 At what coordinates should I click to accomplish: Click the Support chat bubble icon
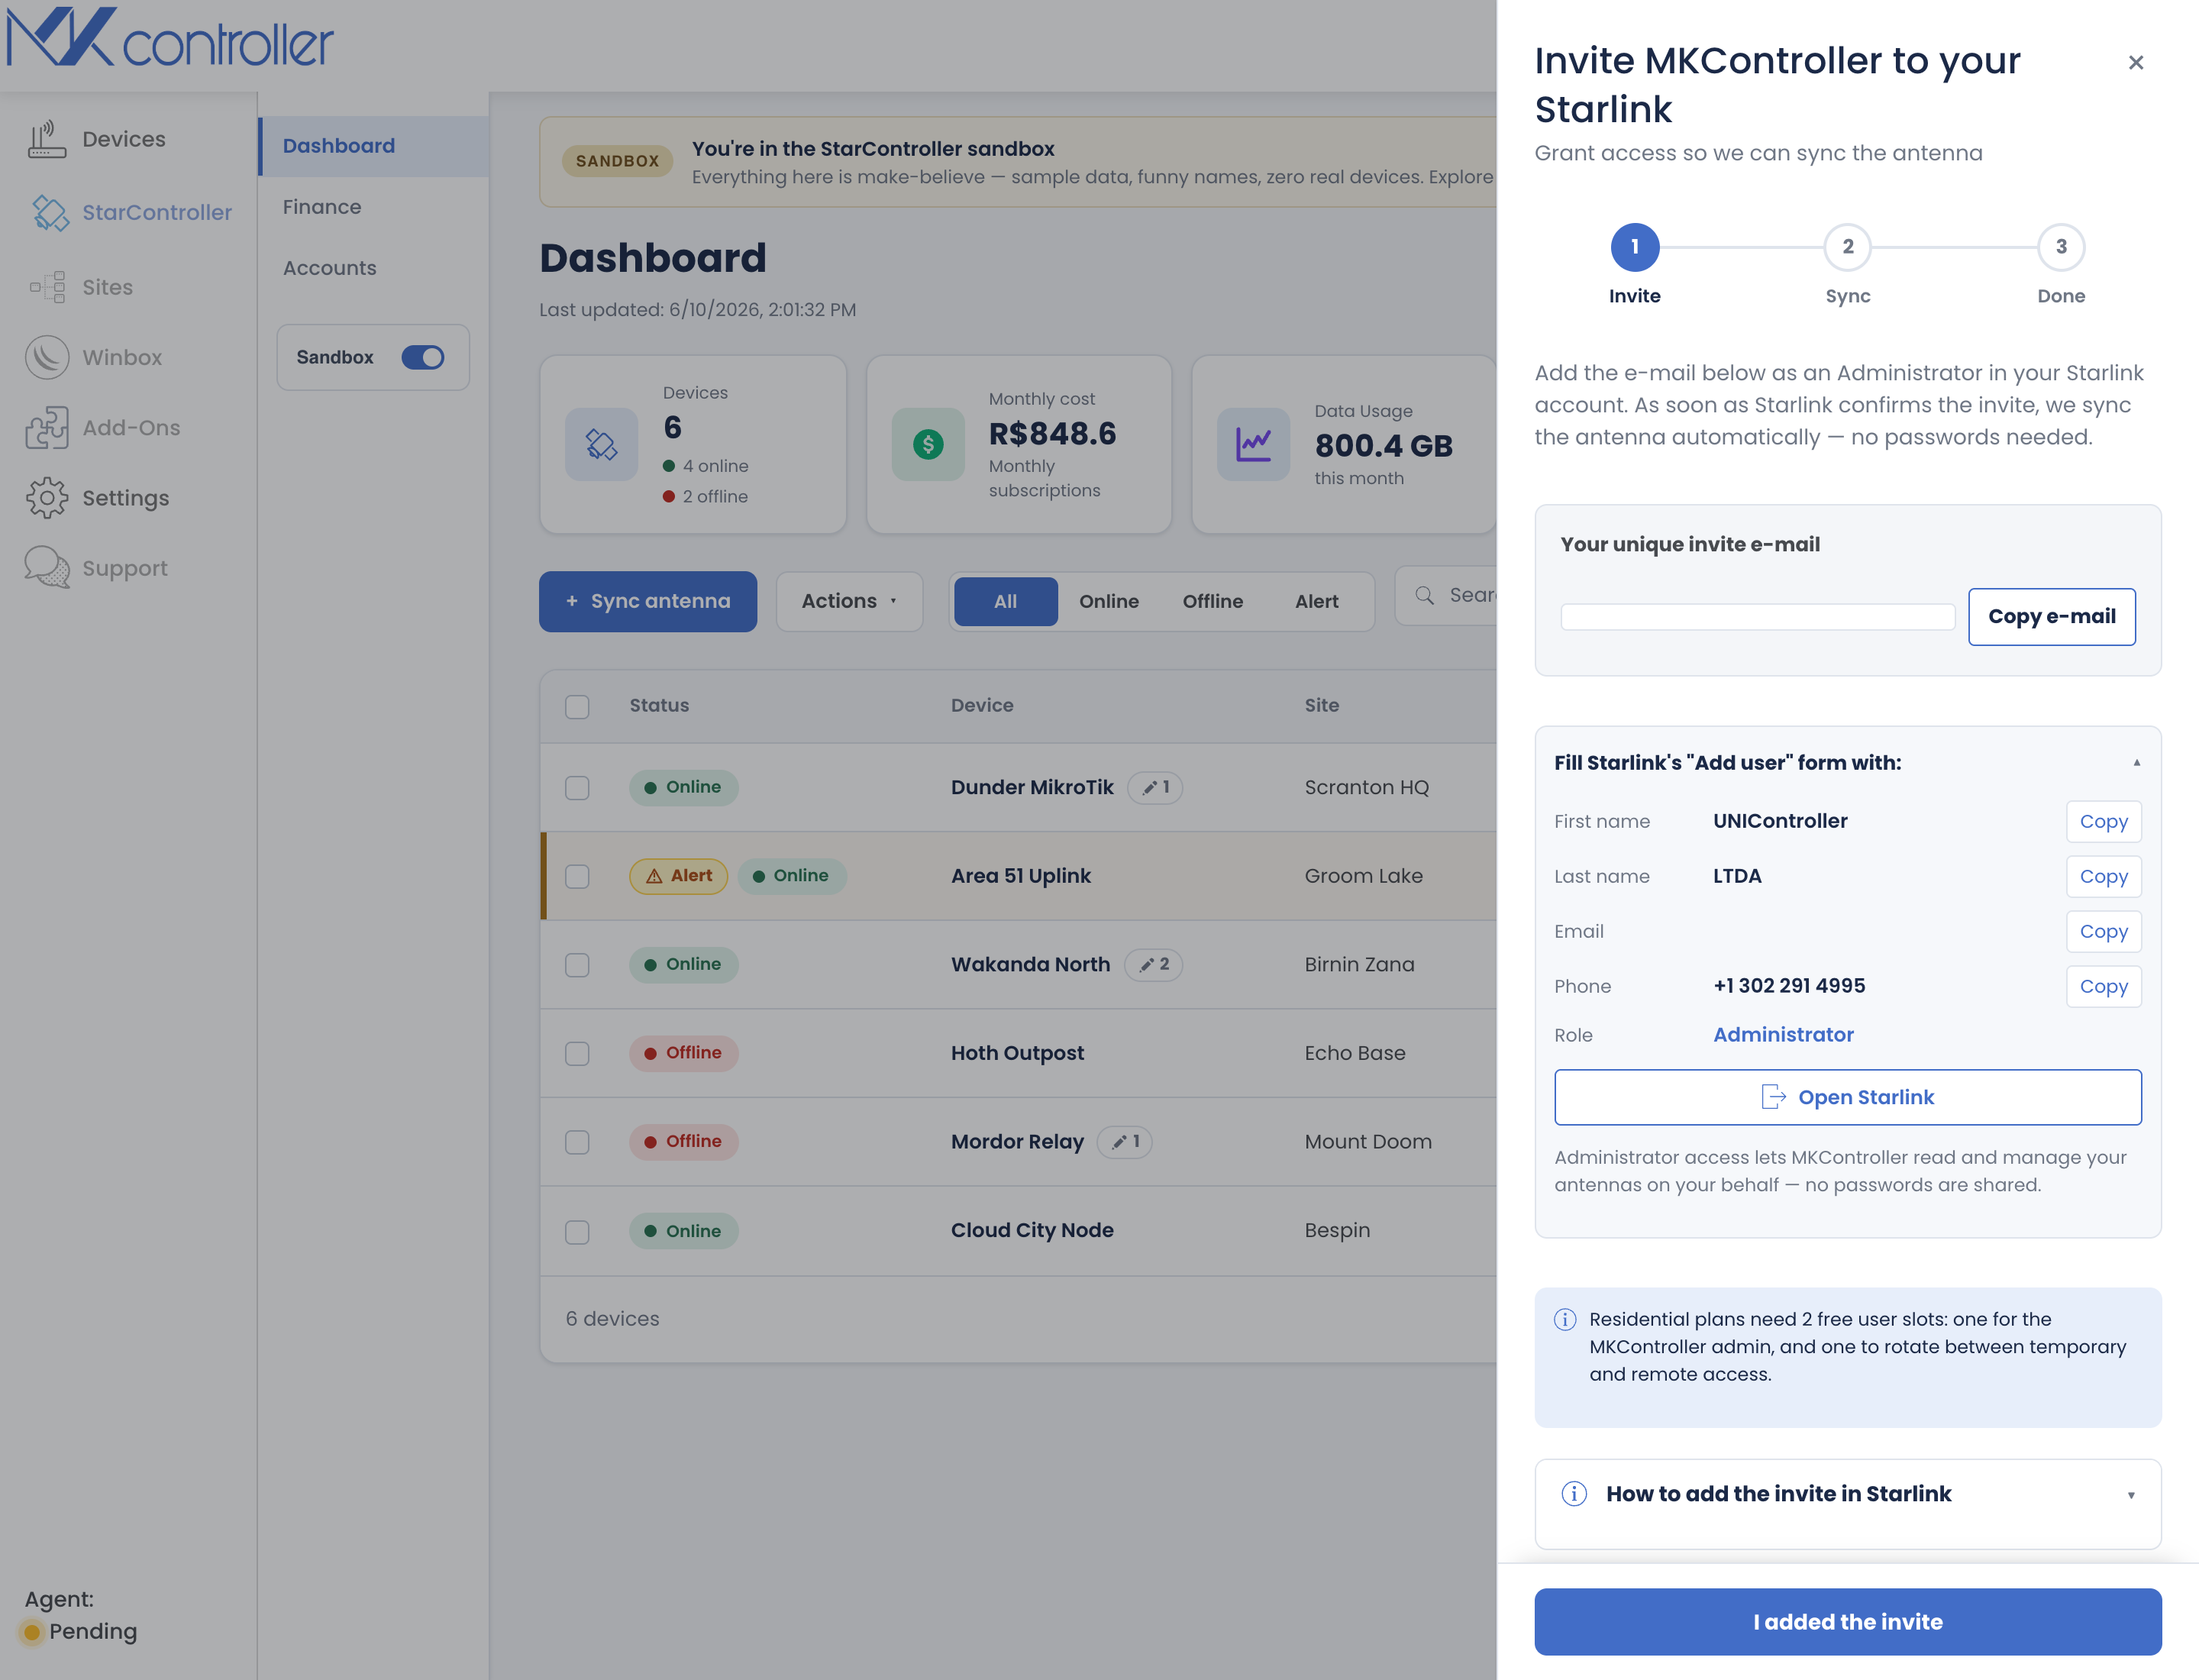[47, 567]
